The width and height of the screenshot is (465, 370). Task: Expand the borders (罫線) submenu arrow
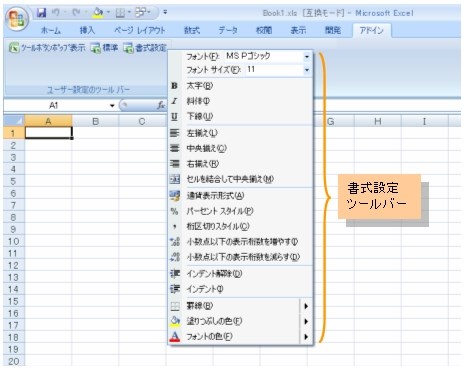(x=306, y=306)
